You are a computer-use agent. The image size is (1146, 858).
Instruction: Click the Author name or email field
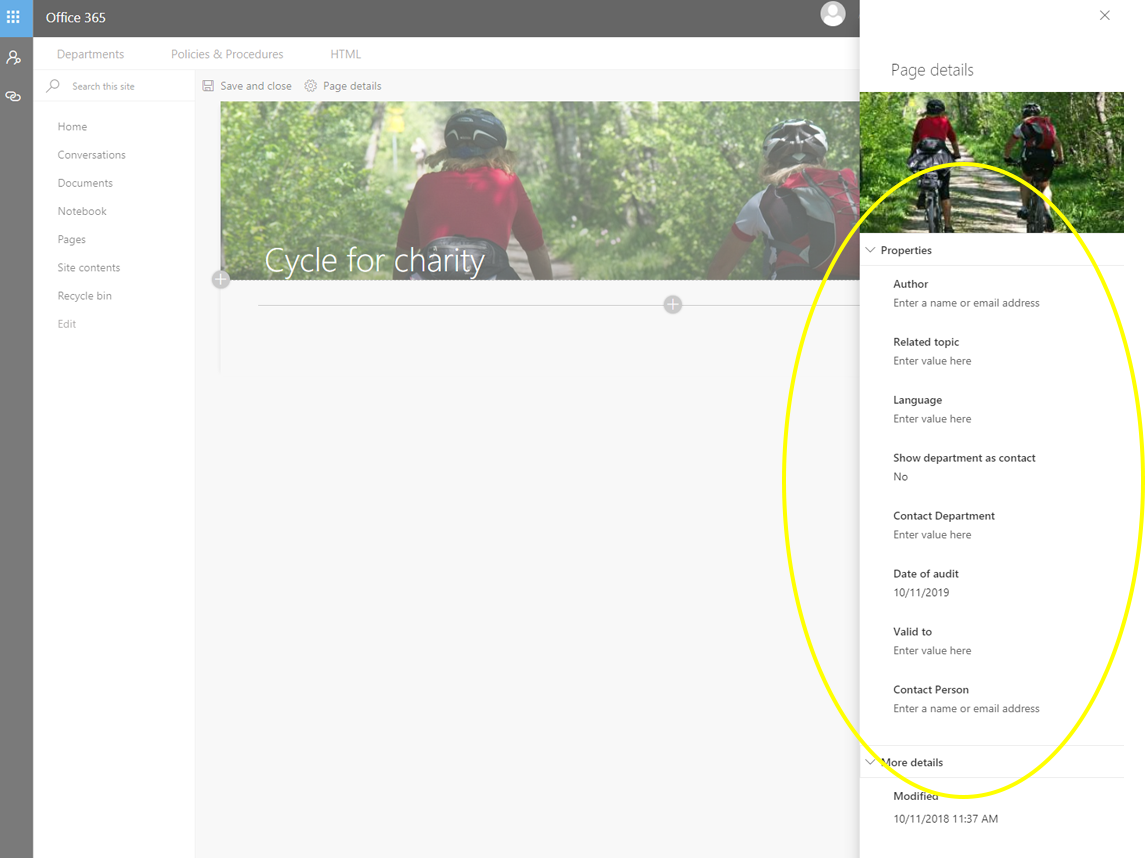coord(966,303)
